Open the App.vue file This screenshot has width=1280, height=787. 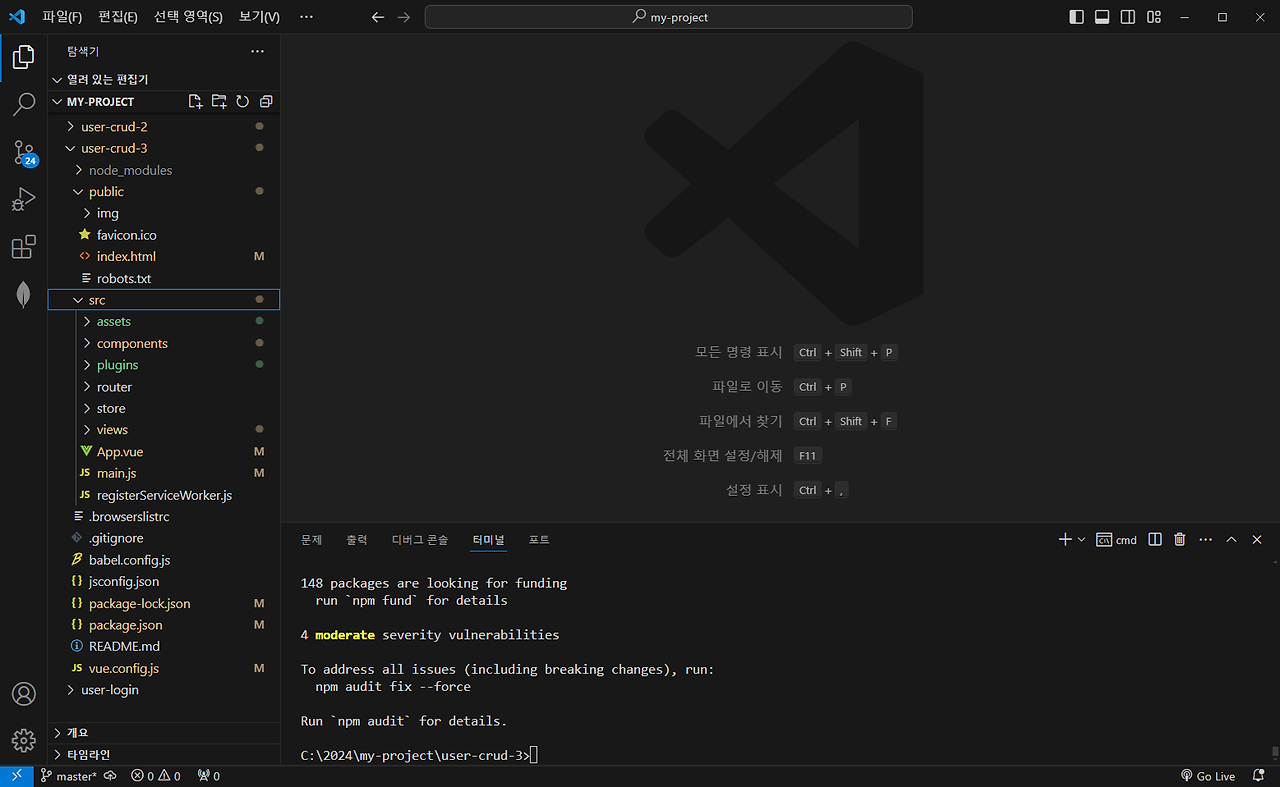pos(164,451)
